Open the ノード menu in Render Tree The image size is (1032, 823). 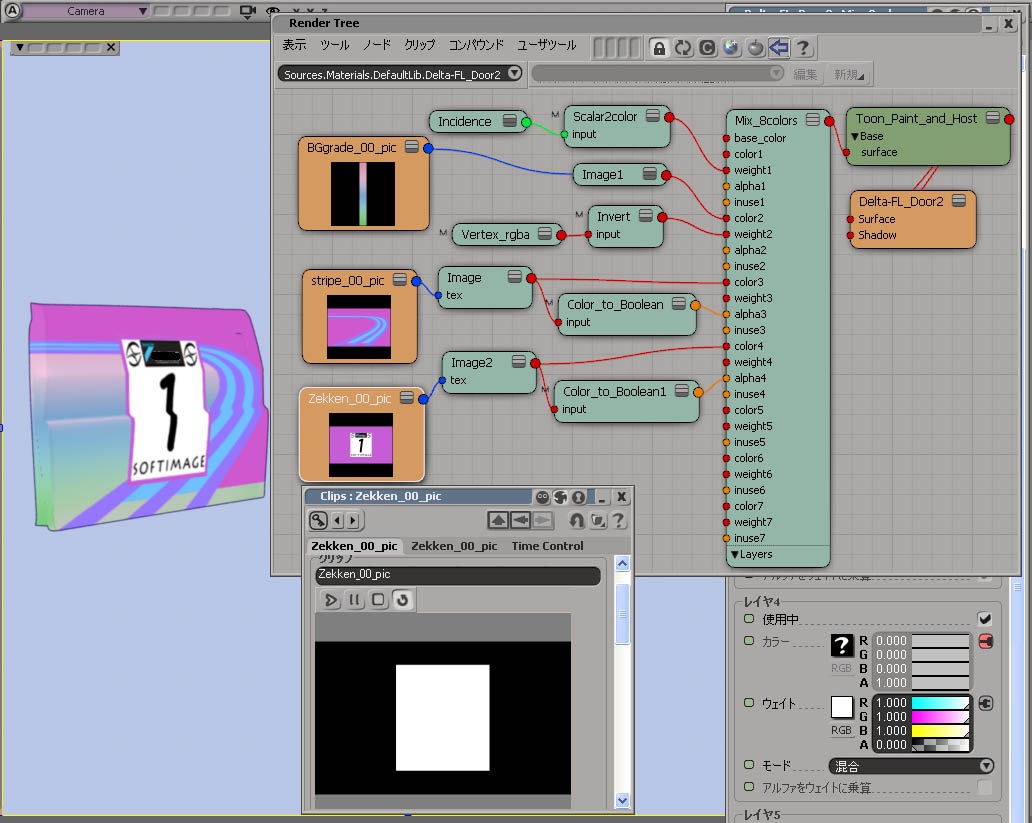377,46
